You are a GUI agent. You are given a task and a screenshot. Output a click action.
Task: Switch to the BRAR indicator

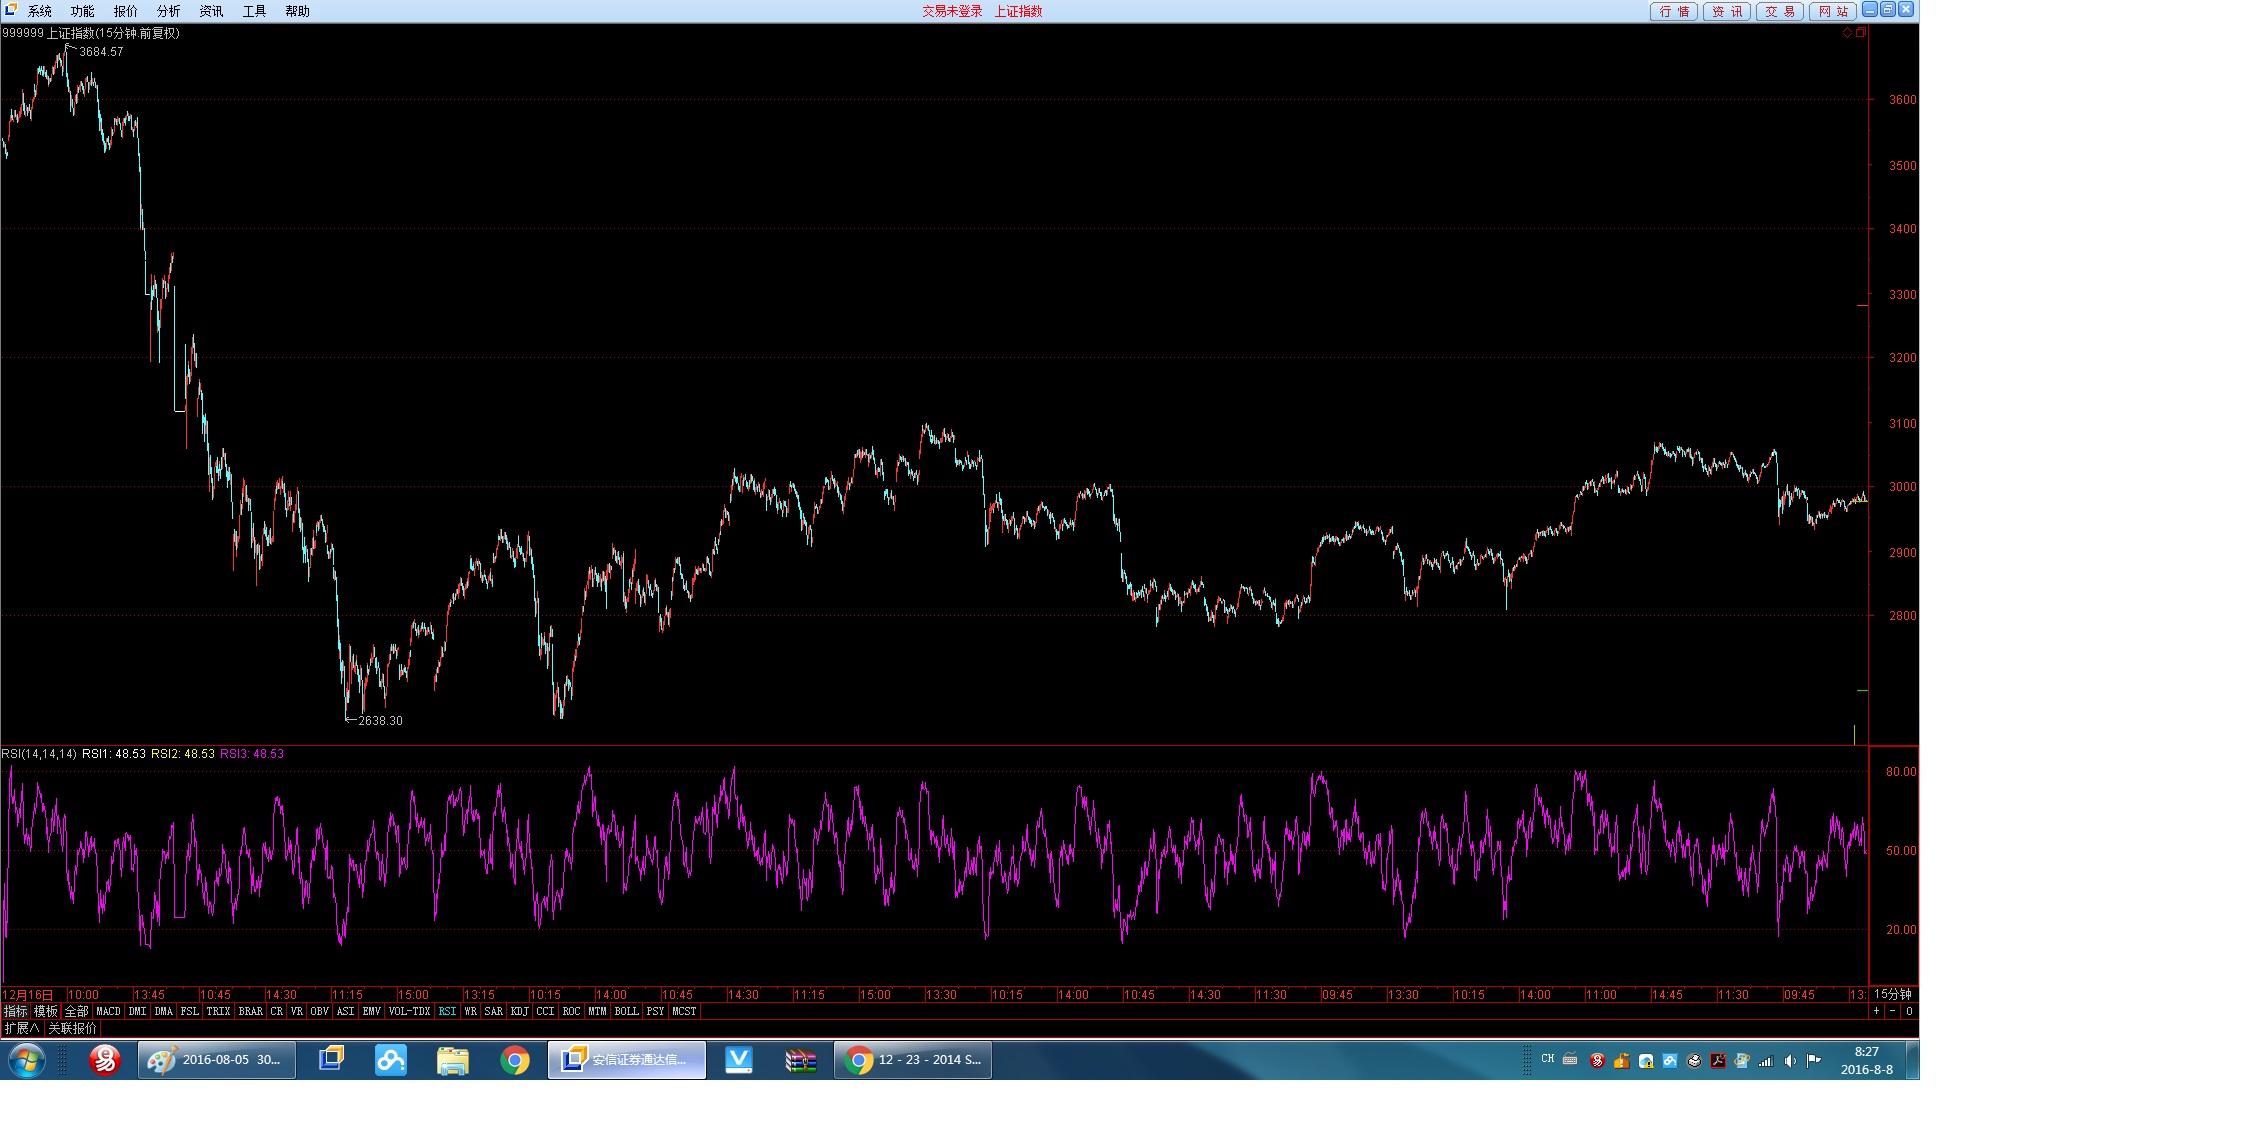[251, 1012]
